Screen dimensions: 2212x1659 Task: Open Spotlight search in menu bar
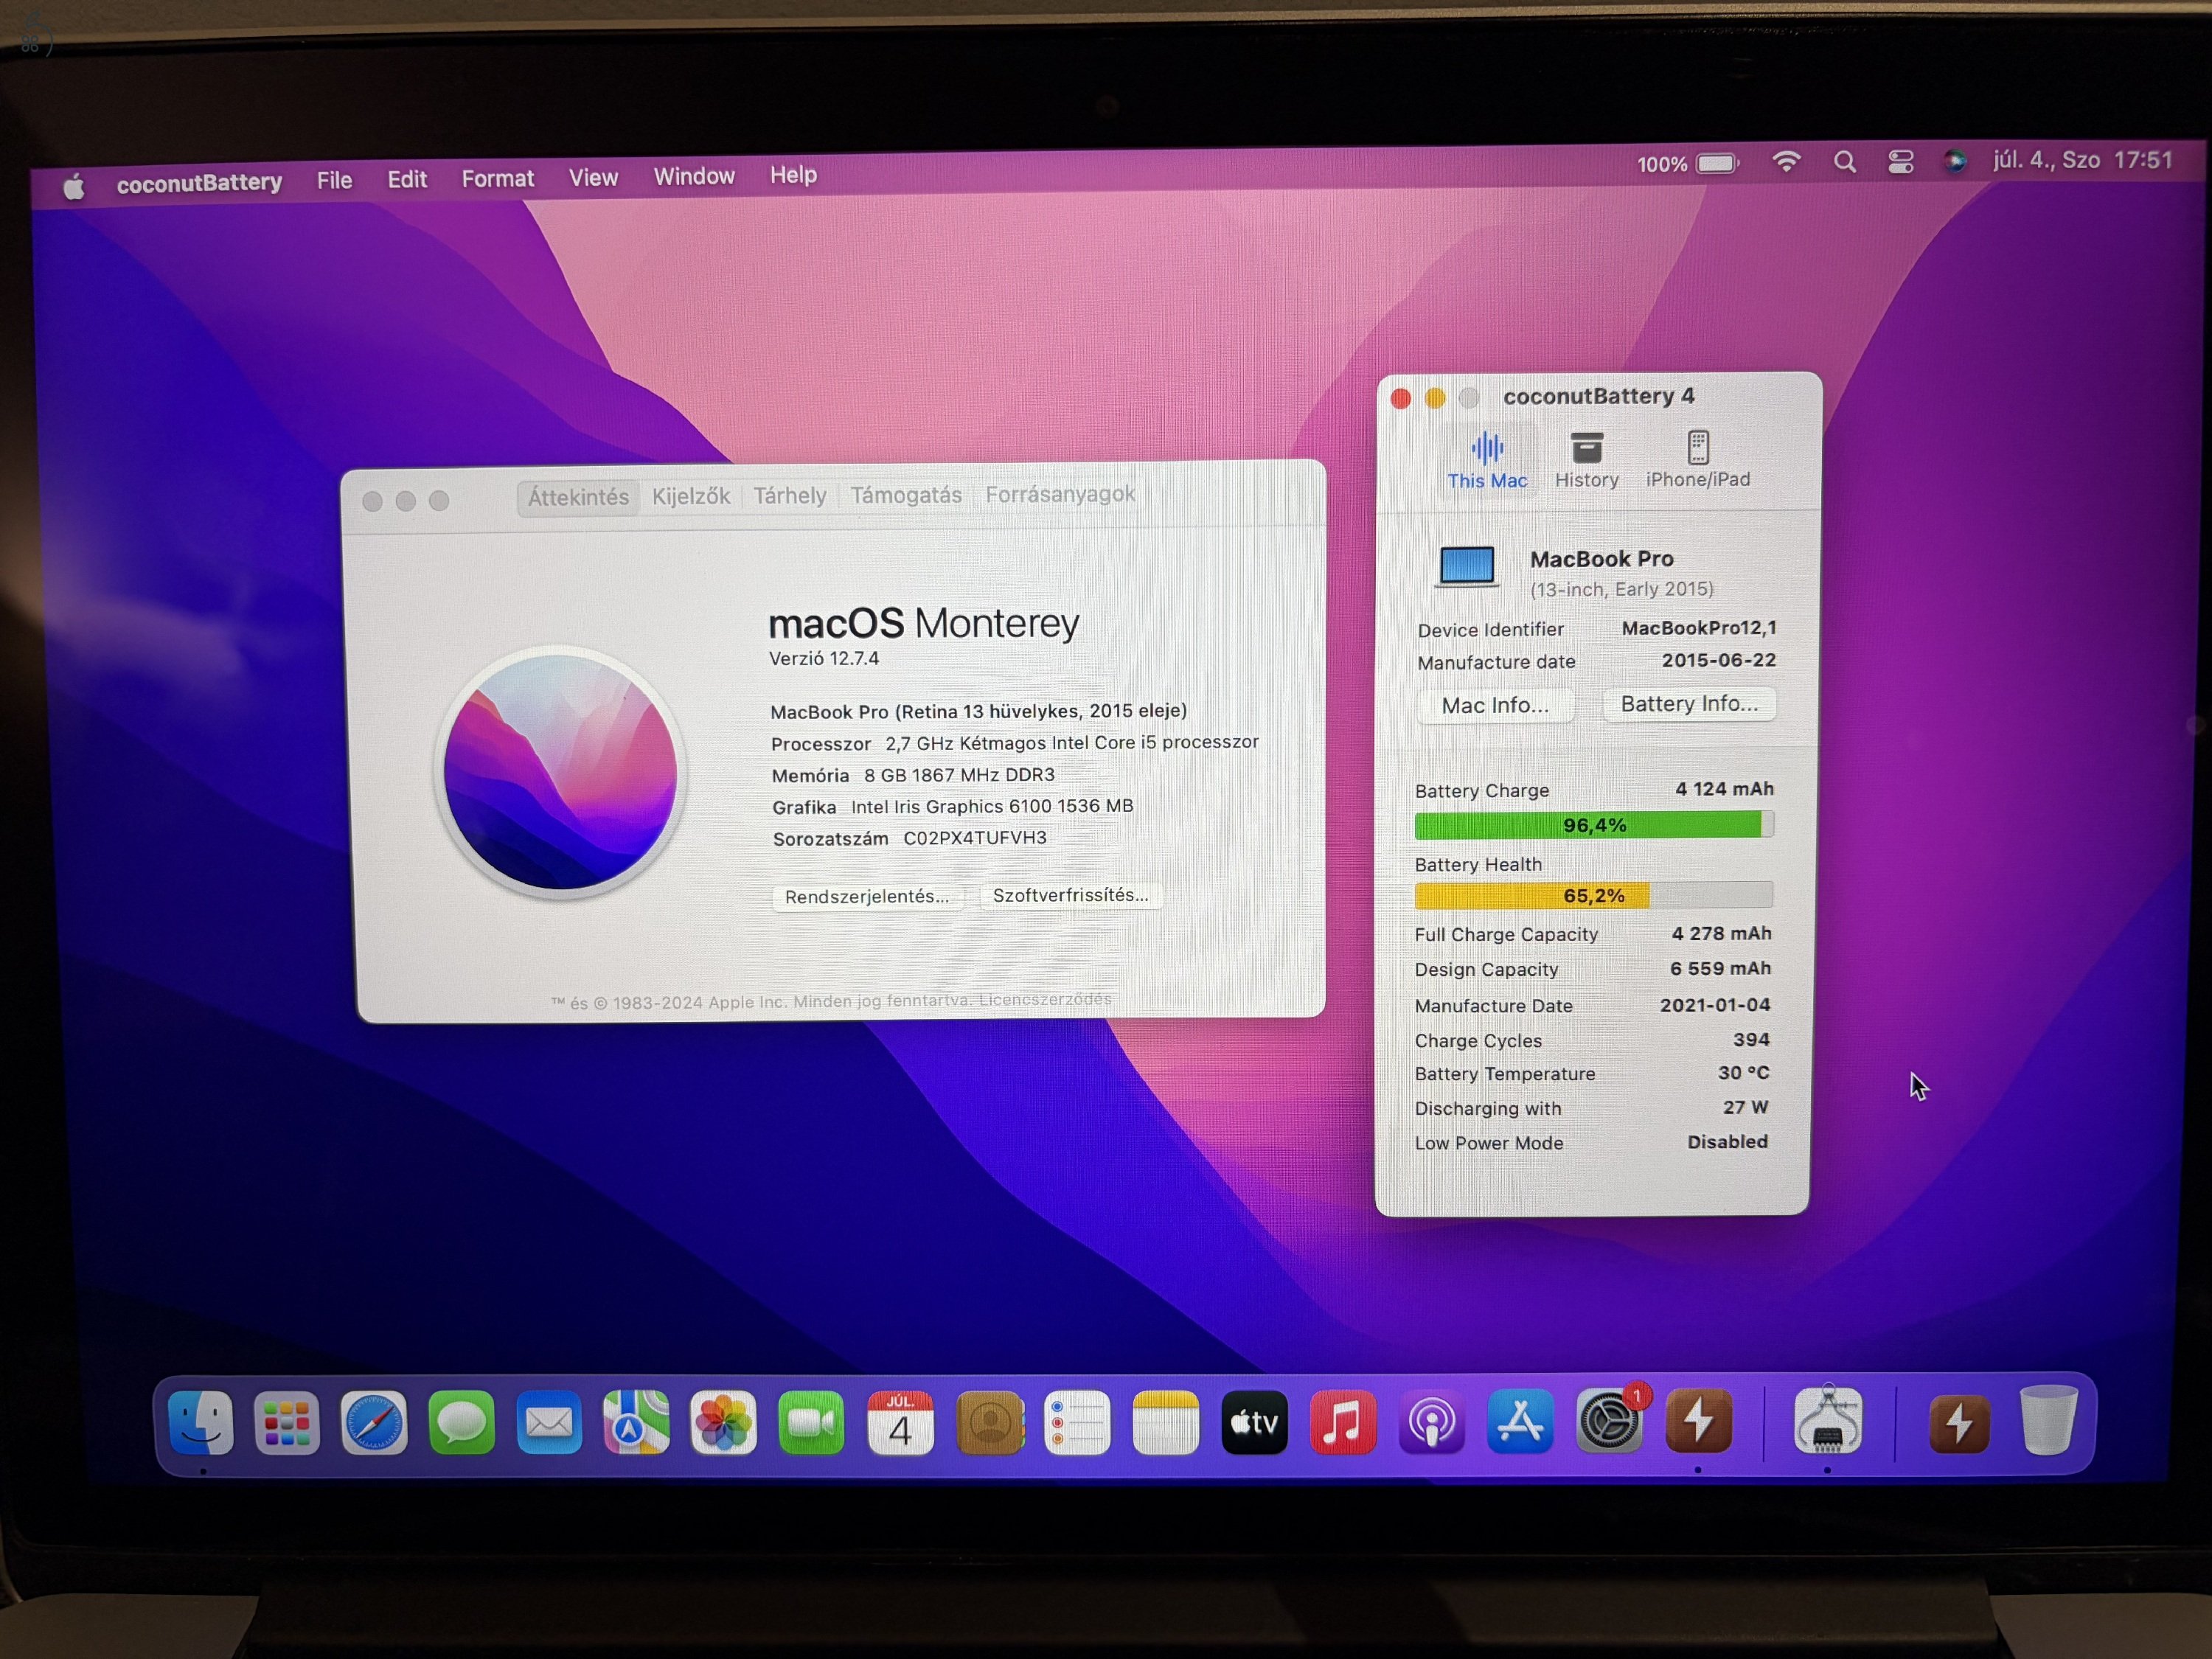point(1845,162)
